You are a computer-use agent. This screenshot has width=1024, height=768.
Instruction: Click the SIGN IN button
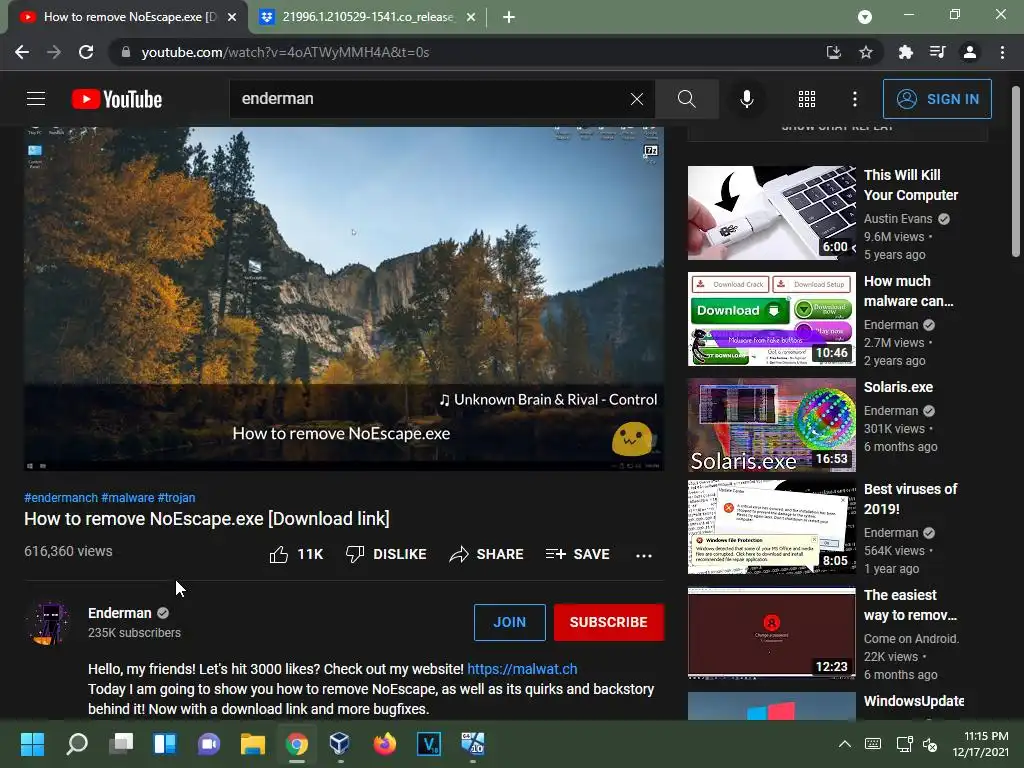pyautogui.click(x=937, y=99)
